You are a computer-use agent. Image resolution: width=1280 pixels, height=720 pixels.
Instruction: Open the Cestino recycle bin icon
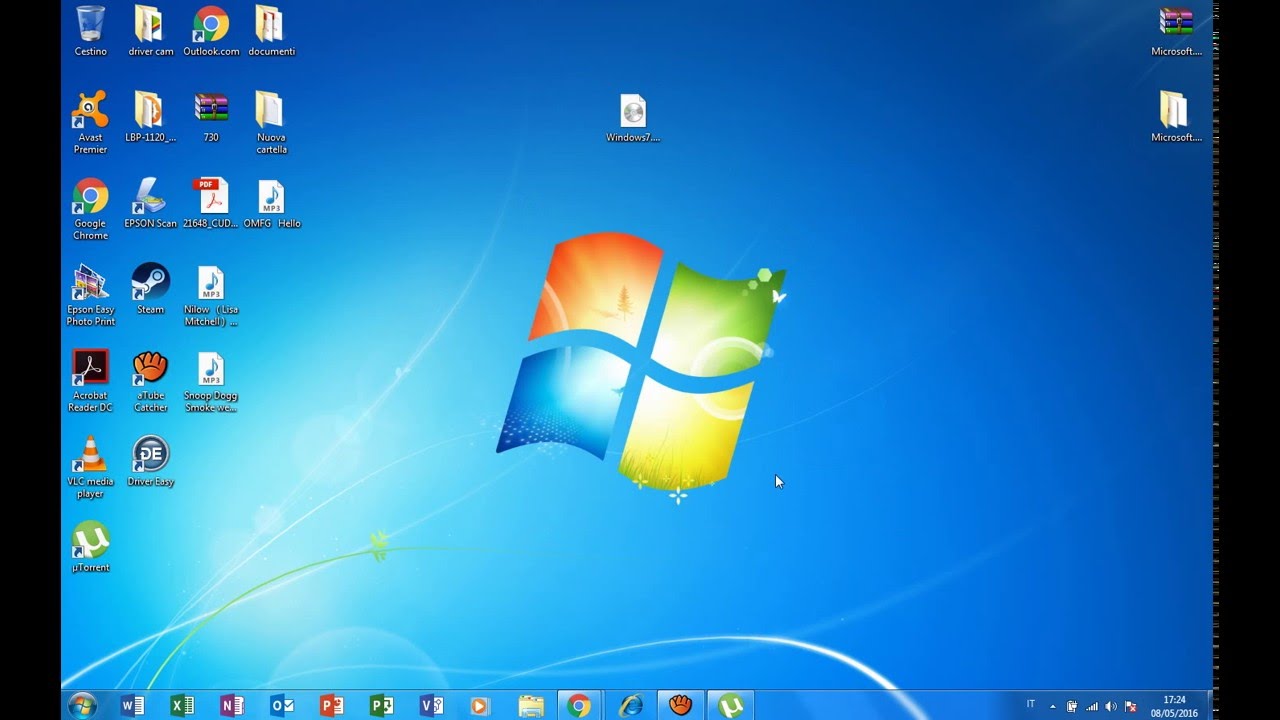[x=90, y=31]
